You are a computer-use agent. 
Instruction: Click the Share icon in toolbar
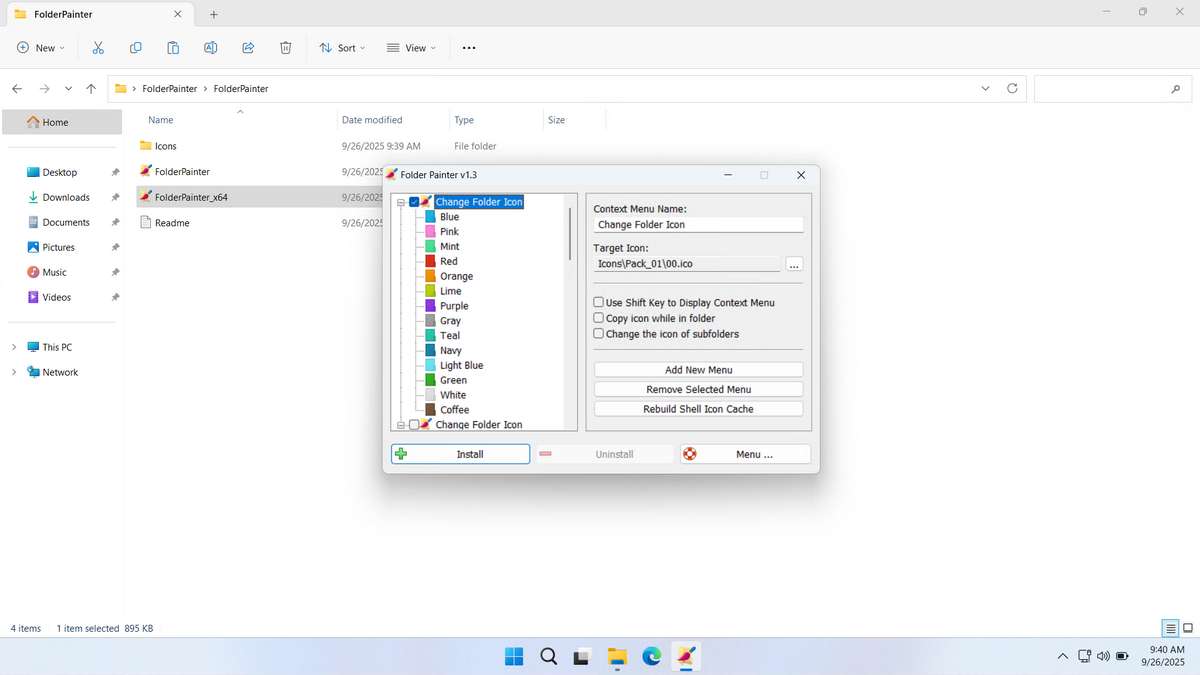pyautogui.click(x=248, y=48)
